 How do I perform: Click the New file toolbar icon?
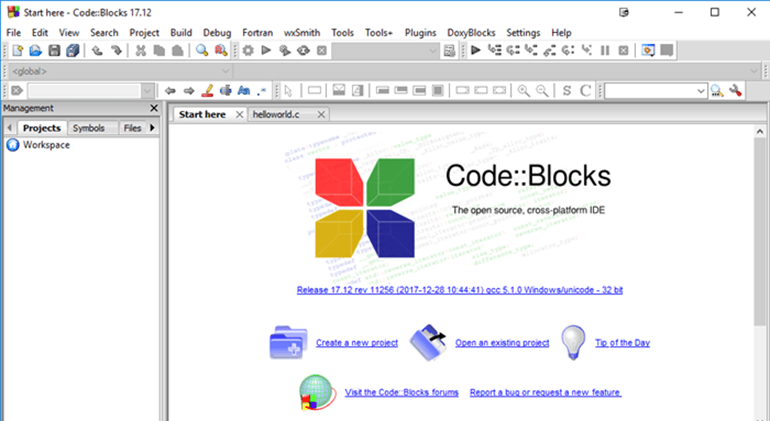click(x=17, y=50)
